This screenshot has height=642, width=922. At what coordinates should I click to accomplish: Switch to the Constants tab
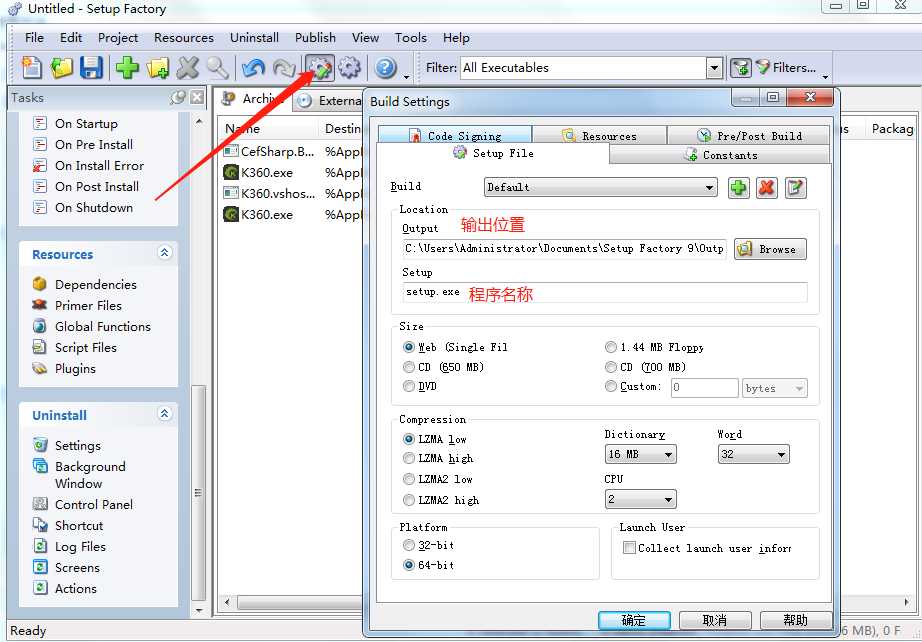[x=720, y=155]
